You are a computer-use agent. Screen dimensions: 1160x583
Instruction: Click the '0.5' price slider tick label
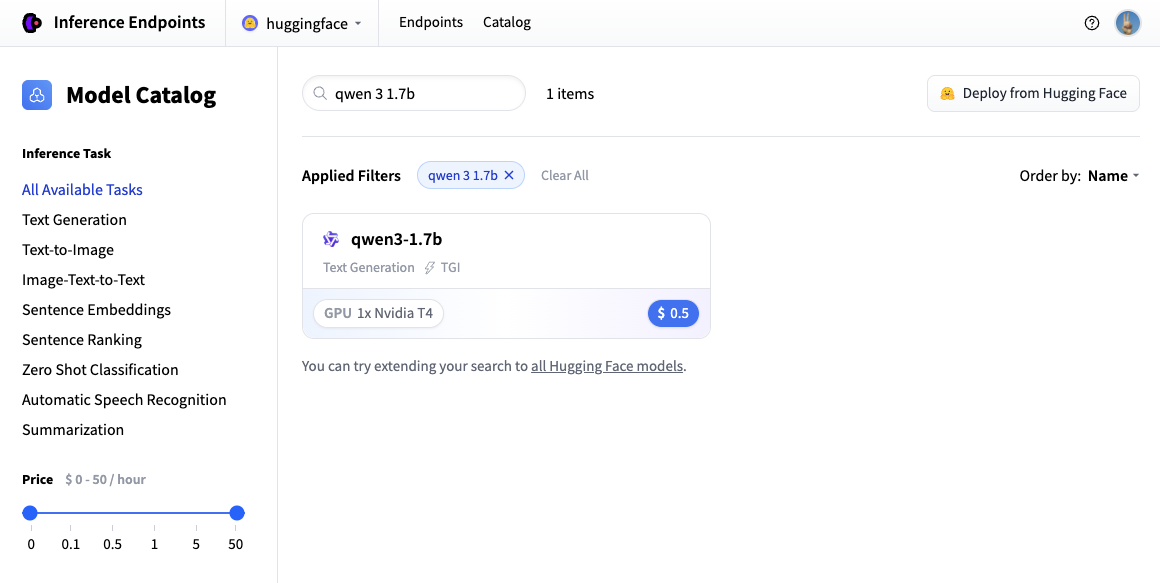[x=112, y=544]
